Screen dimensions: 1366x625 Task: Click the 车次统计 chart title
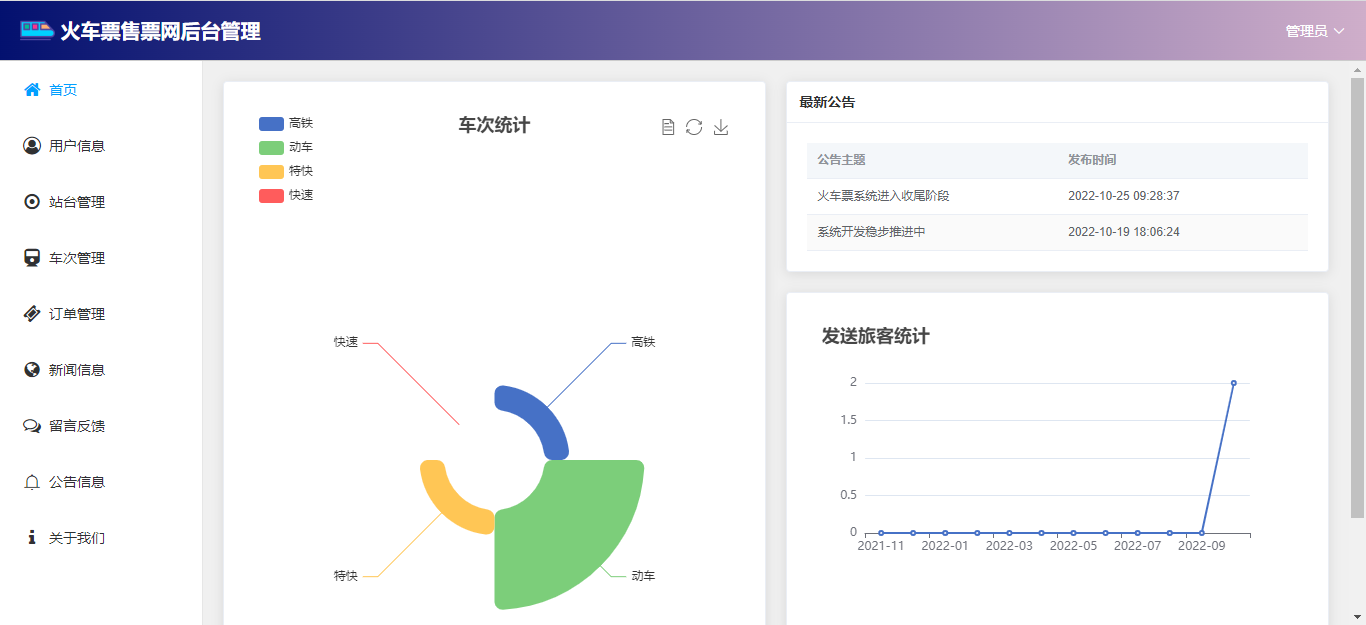(494, 125)
